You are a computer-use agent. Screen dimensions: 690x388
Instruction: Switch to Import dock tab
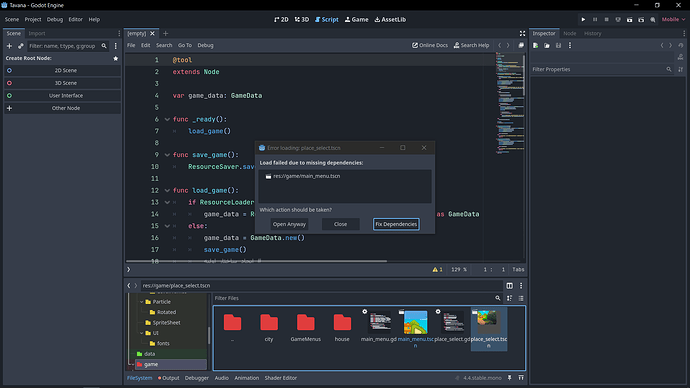(x=37, y=33)
